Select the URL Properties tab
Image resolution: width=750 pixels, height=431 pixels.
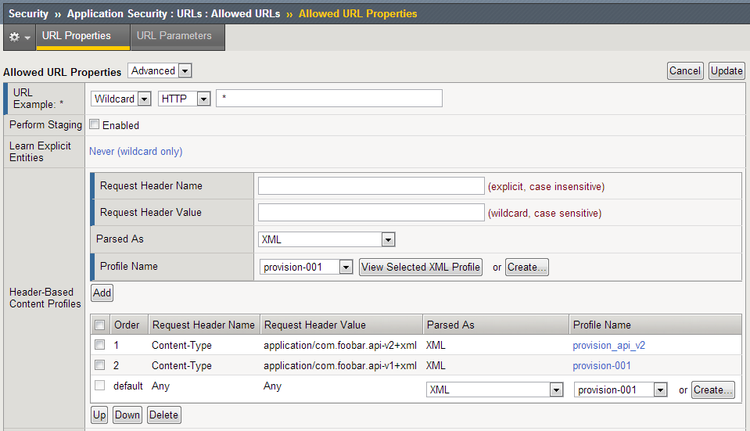point(76,36)
